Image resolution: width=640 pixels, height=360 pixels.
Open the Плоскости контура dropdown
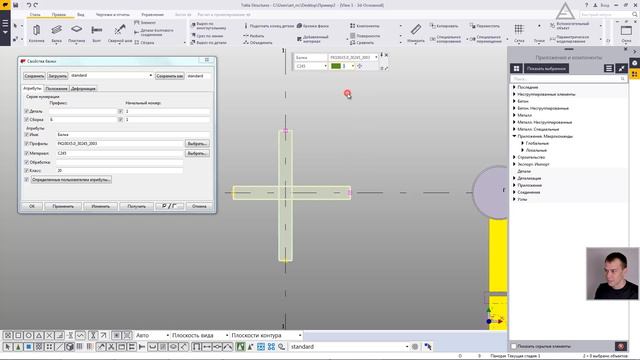[300, 335]
